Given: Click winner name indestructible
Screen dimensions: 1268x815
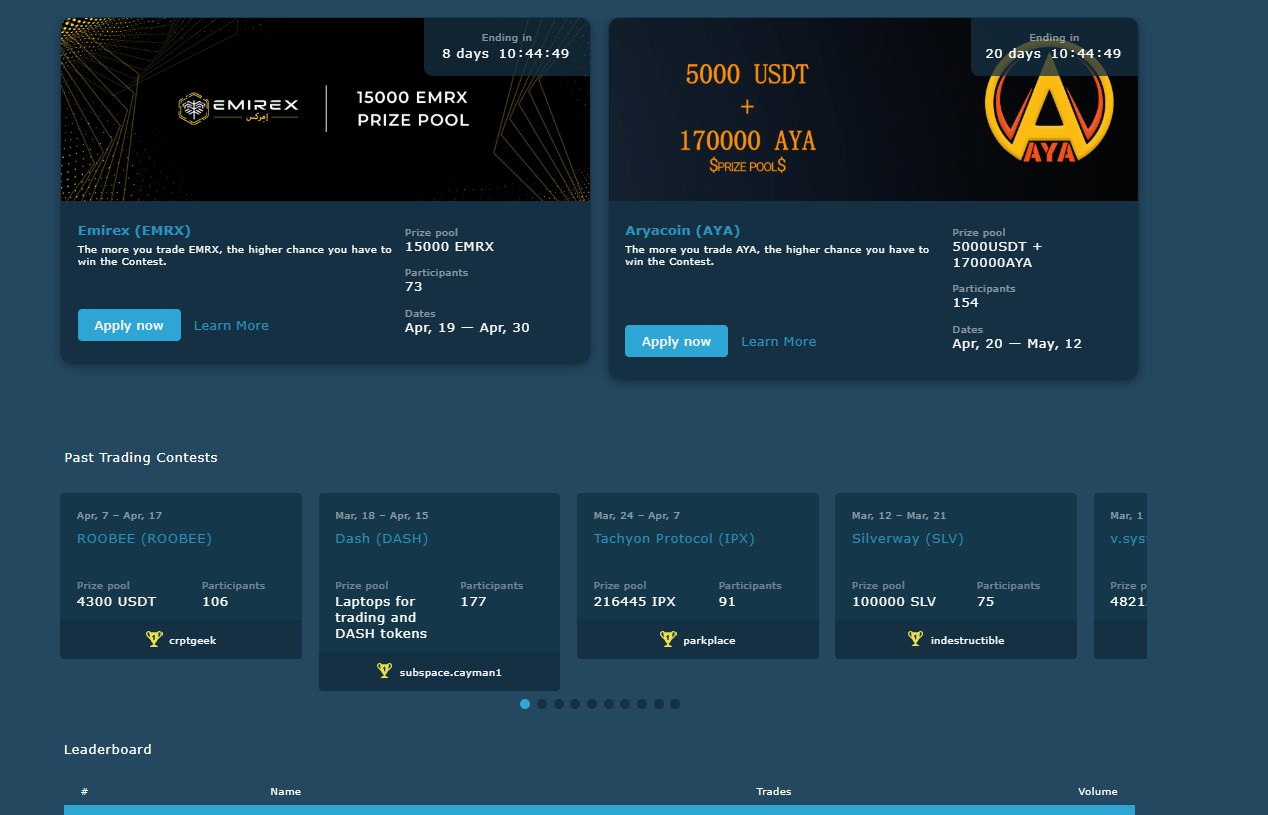Looking at the screenshot, I should click(x=967, y=640).
